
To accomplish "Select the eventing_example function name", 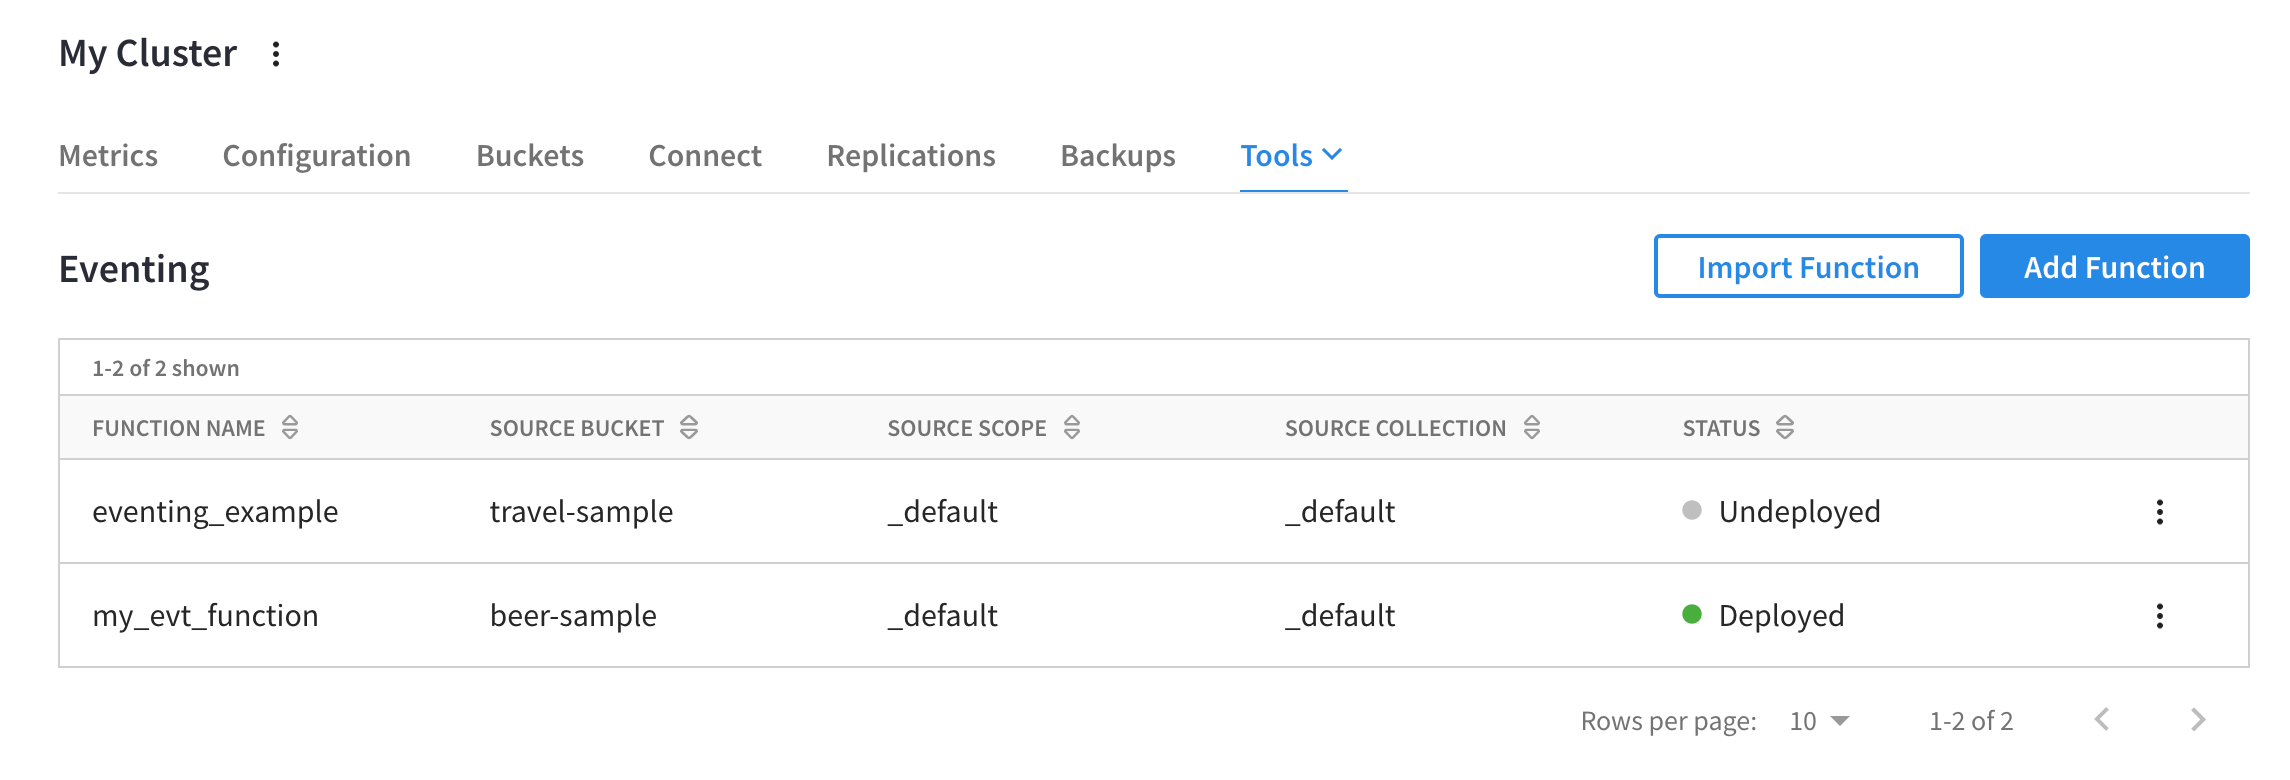I will [x=215, y=512].
